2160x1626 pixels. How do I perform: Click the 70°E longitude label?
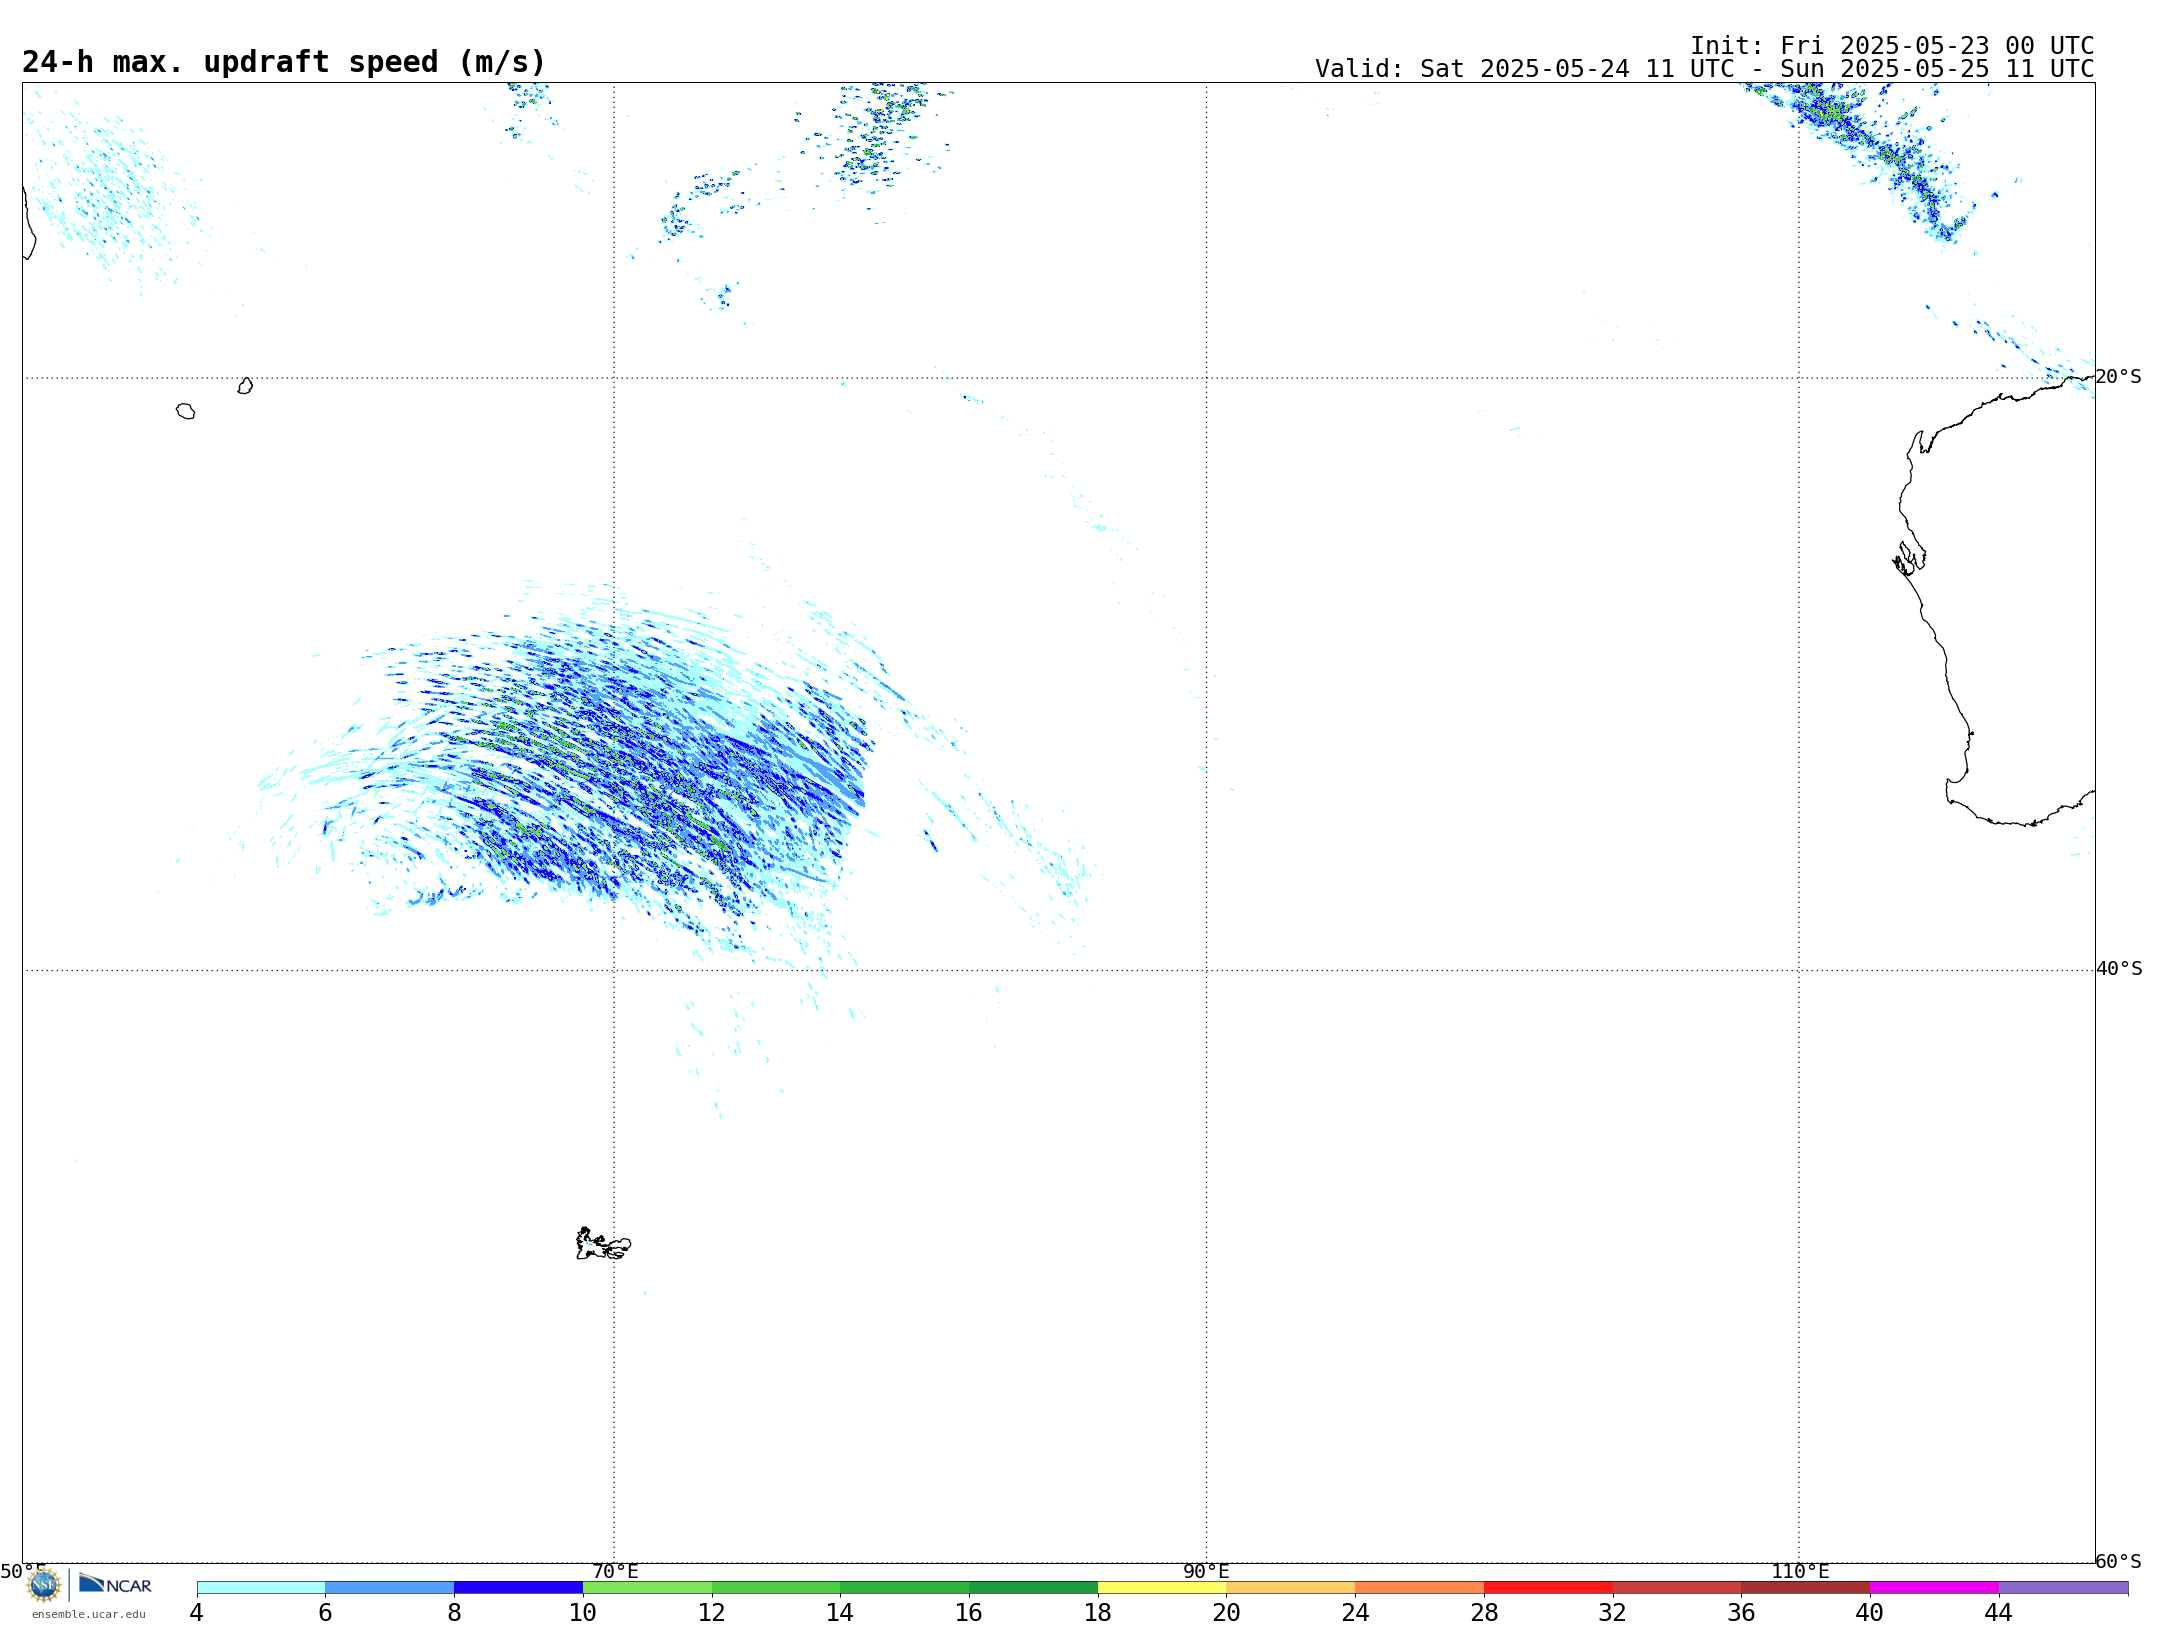point(615,1572)
